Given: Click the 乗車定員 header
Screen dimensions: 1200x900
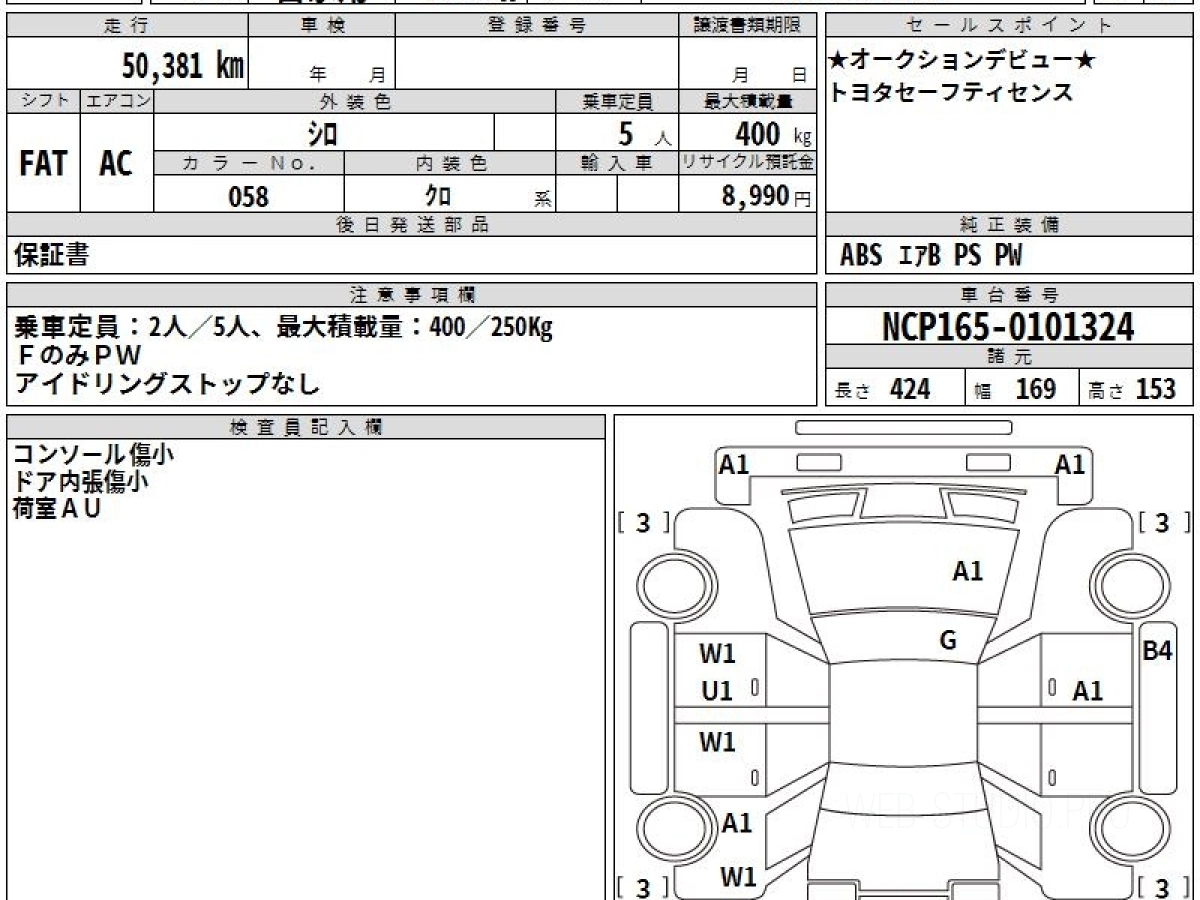Looking at the screenshot, I should click(x=617, y=101).
